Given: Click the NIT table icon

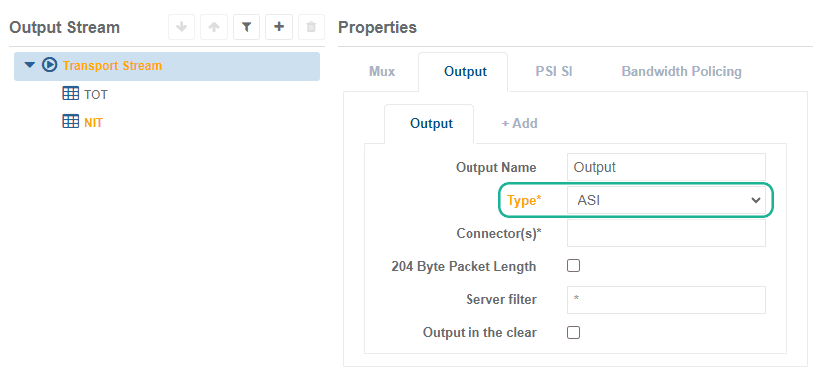Looking at the screenshot, I should click(70, 122).
